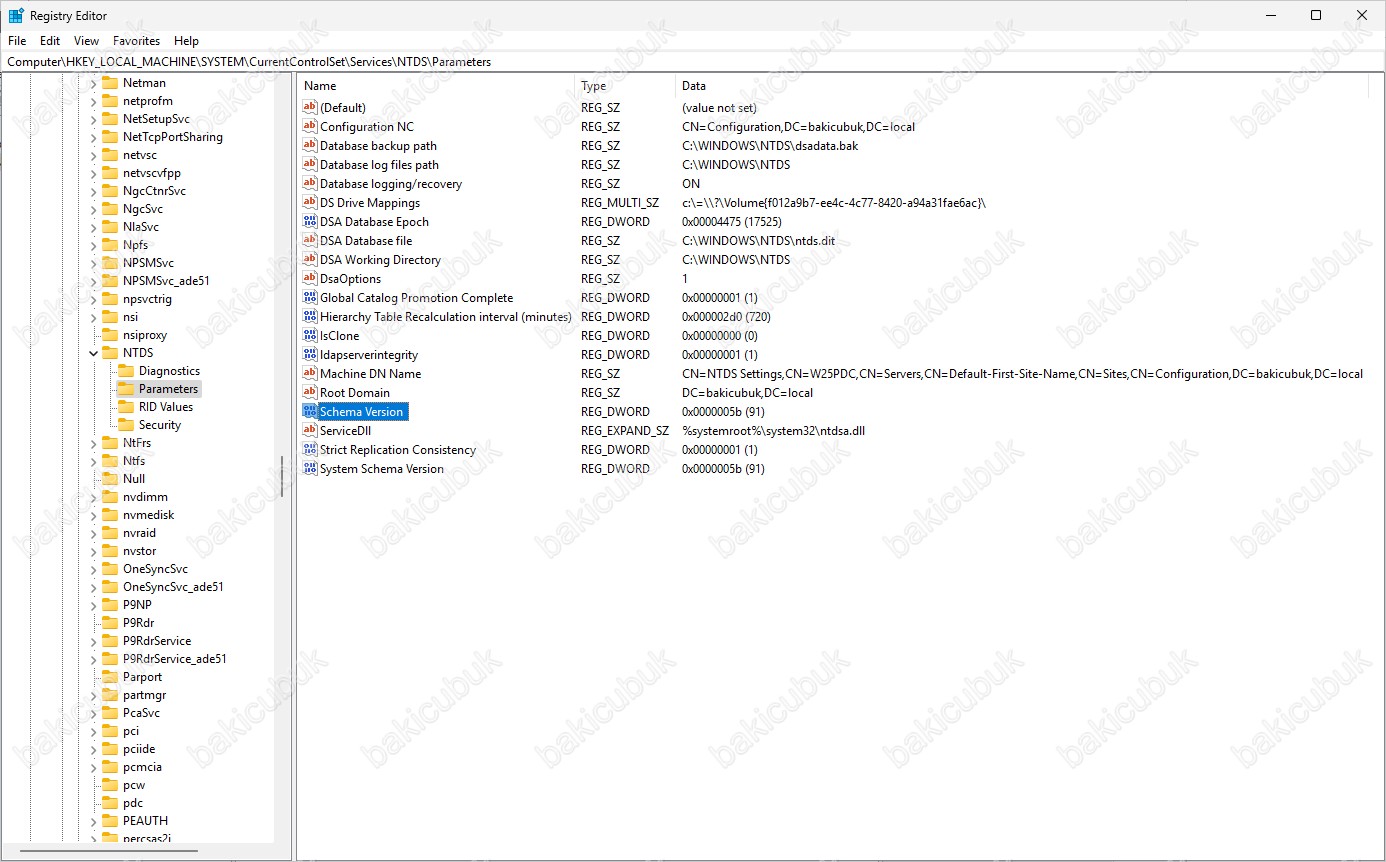Click the icon beside DsaOptions

click(310, 279)
